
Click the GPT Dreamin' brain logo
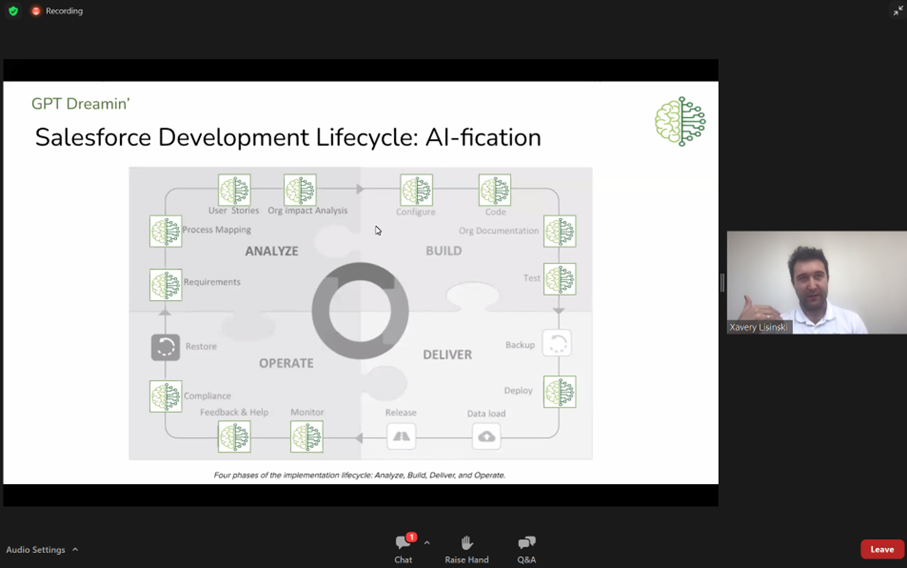pos(680,121)
